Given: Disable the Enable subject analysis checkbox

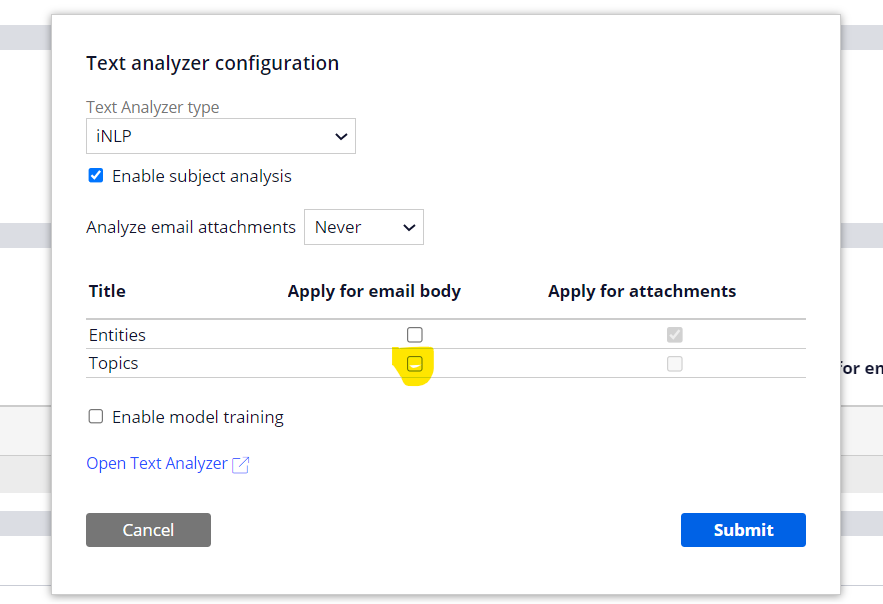Looking at the screenshot, I should [x=95, y=175].
